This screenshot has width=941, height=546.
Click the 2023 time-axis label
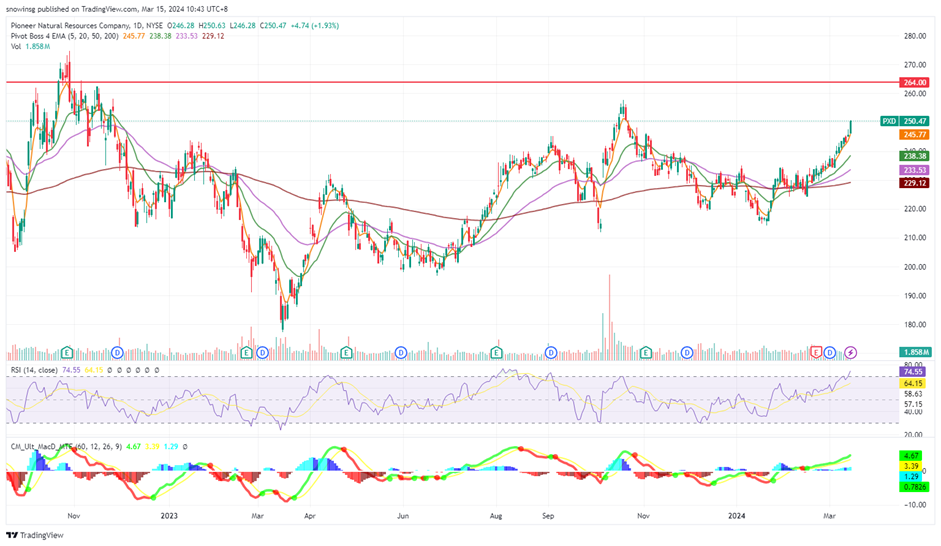[x=169, y=516]
